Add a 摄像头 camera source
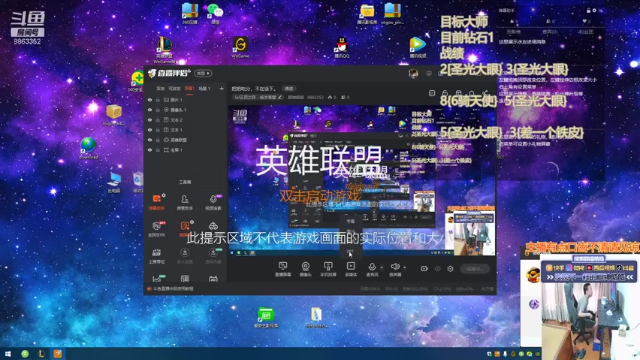This screenshot has width=640, height=360. (x=305, y=269)
